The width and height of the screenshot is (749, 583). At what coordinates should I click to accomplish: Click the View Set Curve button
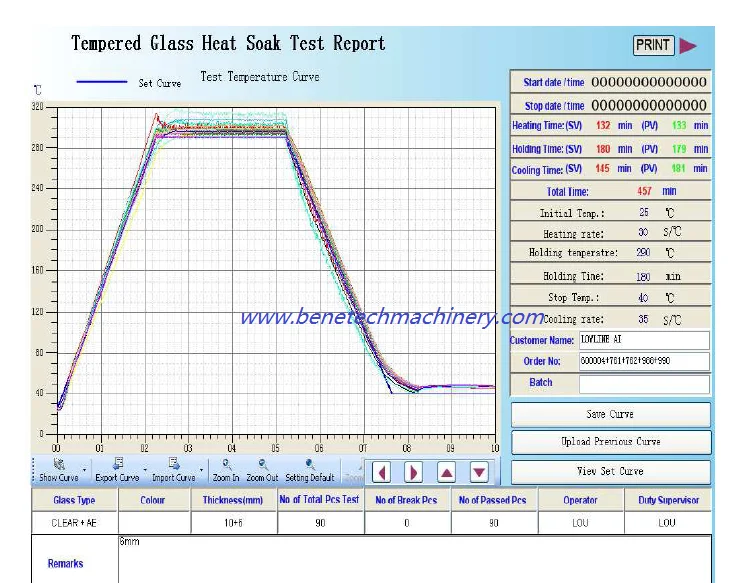pyautogui.click(x=610, y=472)
